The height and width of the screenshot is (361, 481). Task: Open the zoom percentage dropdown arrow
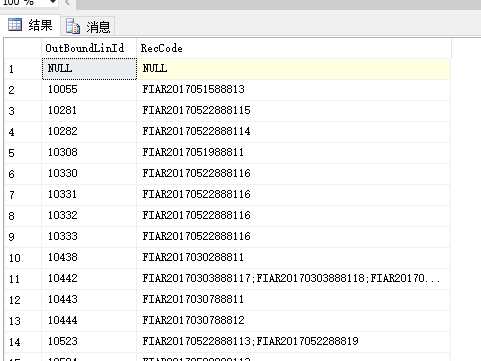52,2
